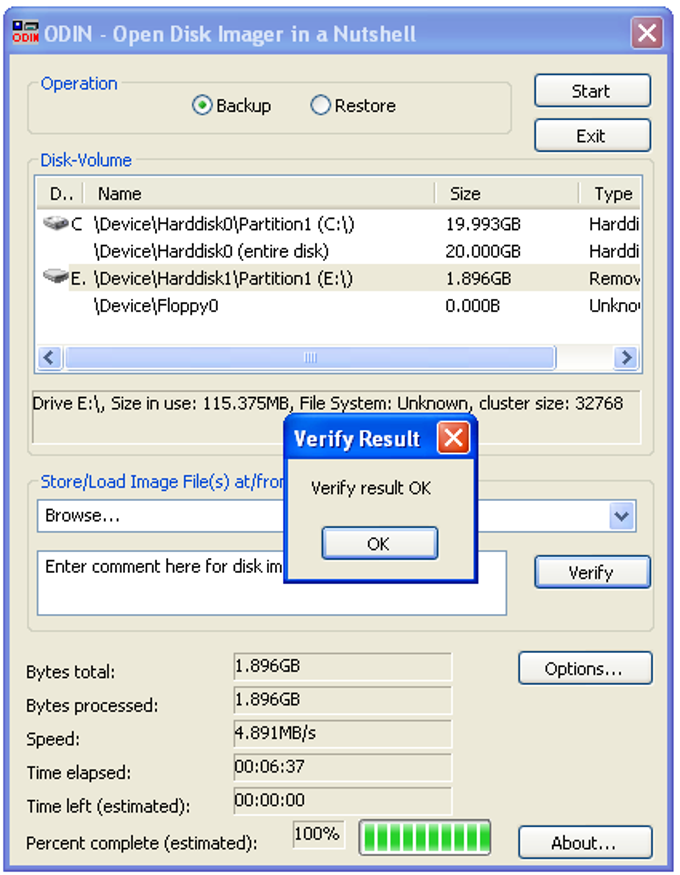Click the 19.993GB size cell

point(483,224)
